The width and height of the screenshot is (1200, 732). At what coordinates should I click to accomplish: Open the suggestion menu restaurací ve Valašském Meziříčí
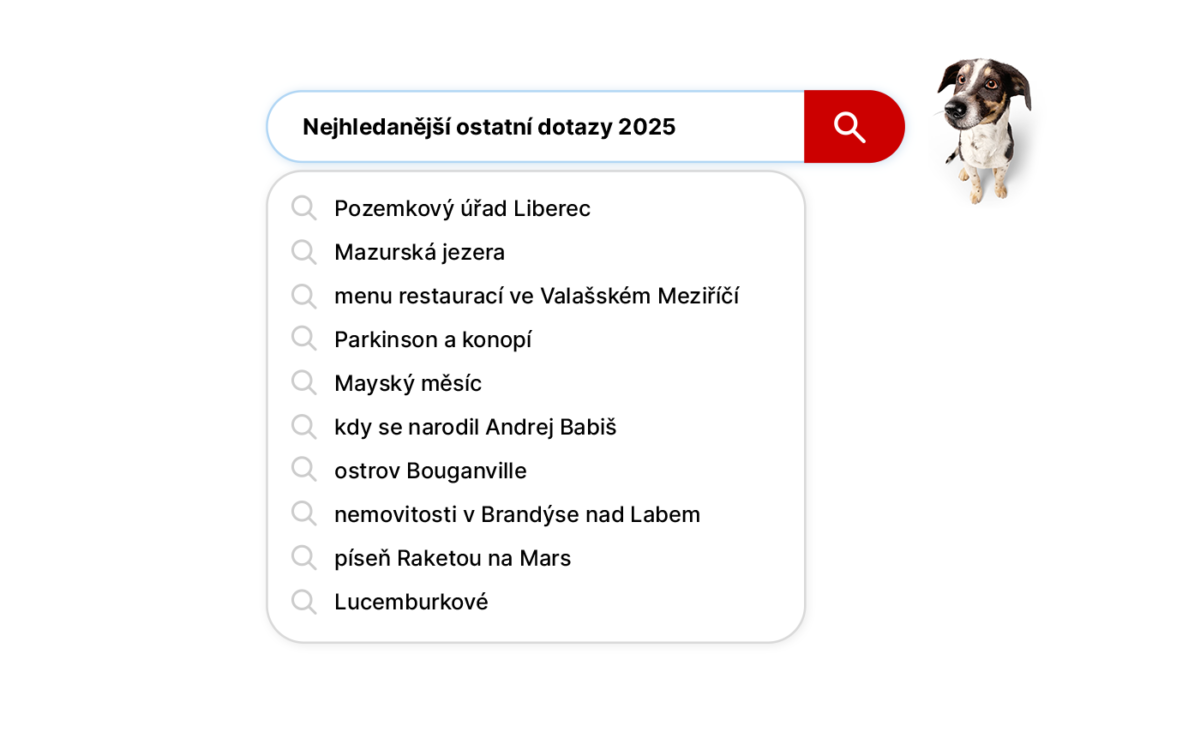537,295
